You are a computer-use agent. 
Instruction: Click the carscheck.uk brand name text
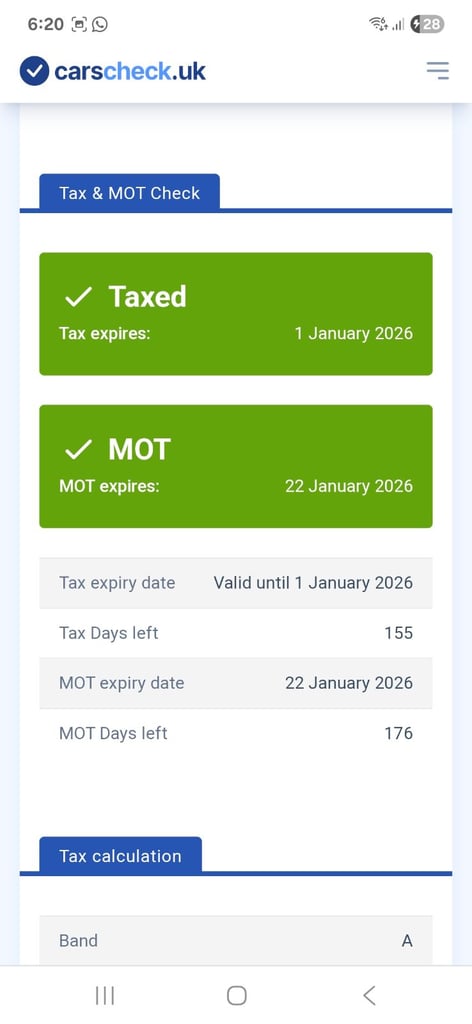130,71
